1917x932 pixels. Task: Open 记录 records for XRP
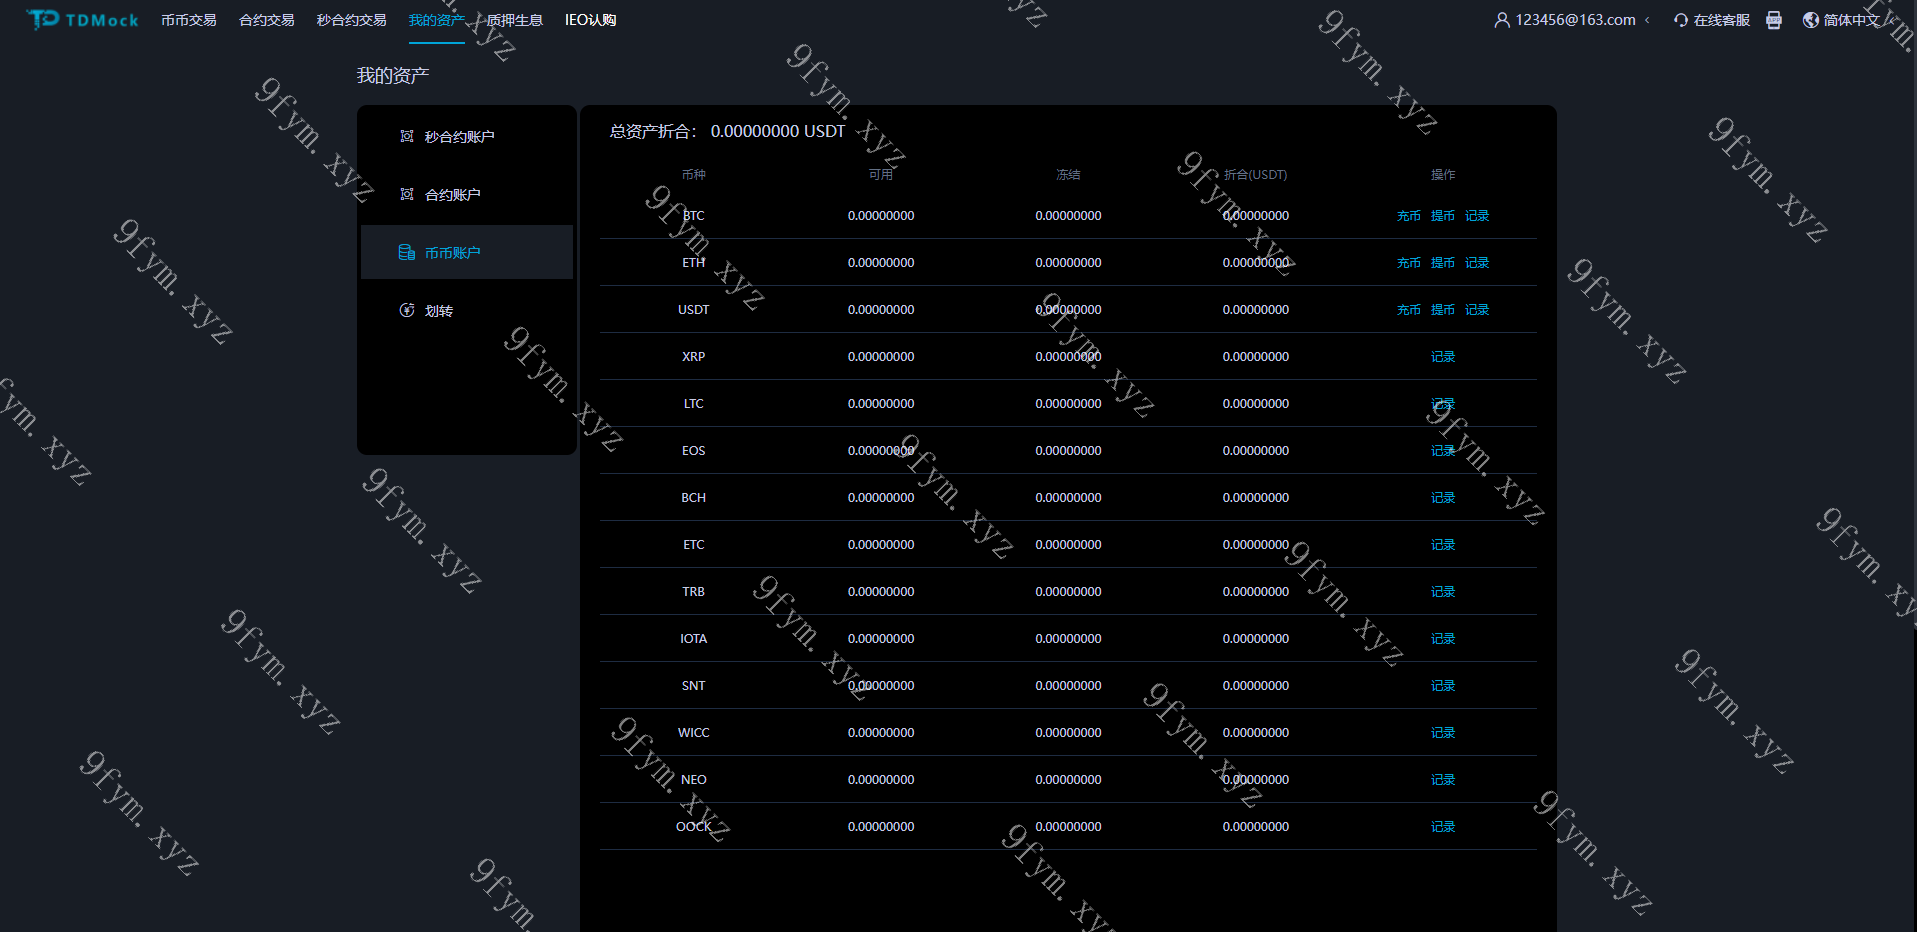tap(1443, 357)
